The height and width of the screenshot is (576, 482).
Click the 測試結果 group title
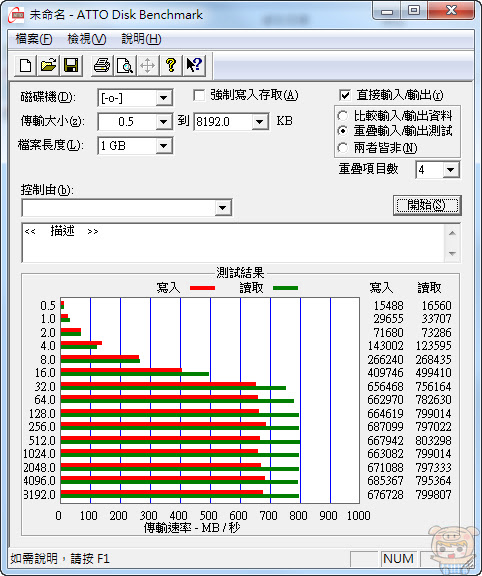pyautogui.click(x=240, y=273)
